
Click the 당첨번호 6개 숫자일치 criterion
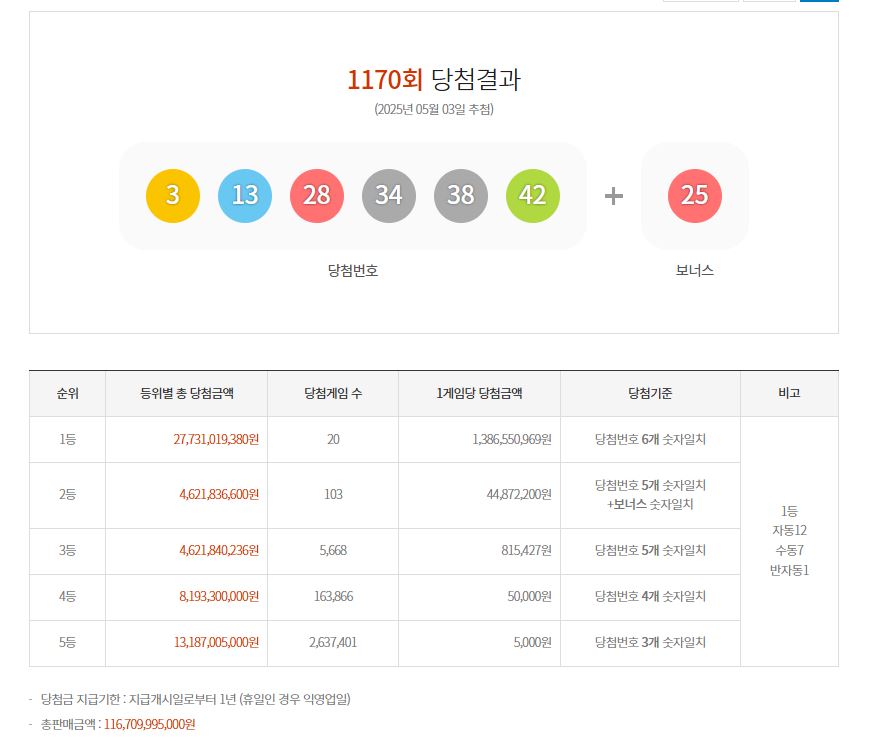pyautogui.click(x=650, y=439)
